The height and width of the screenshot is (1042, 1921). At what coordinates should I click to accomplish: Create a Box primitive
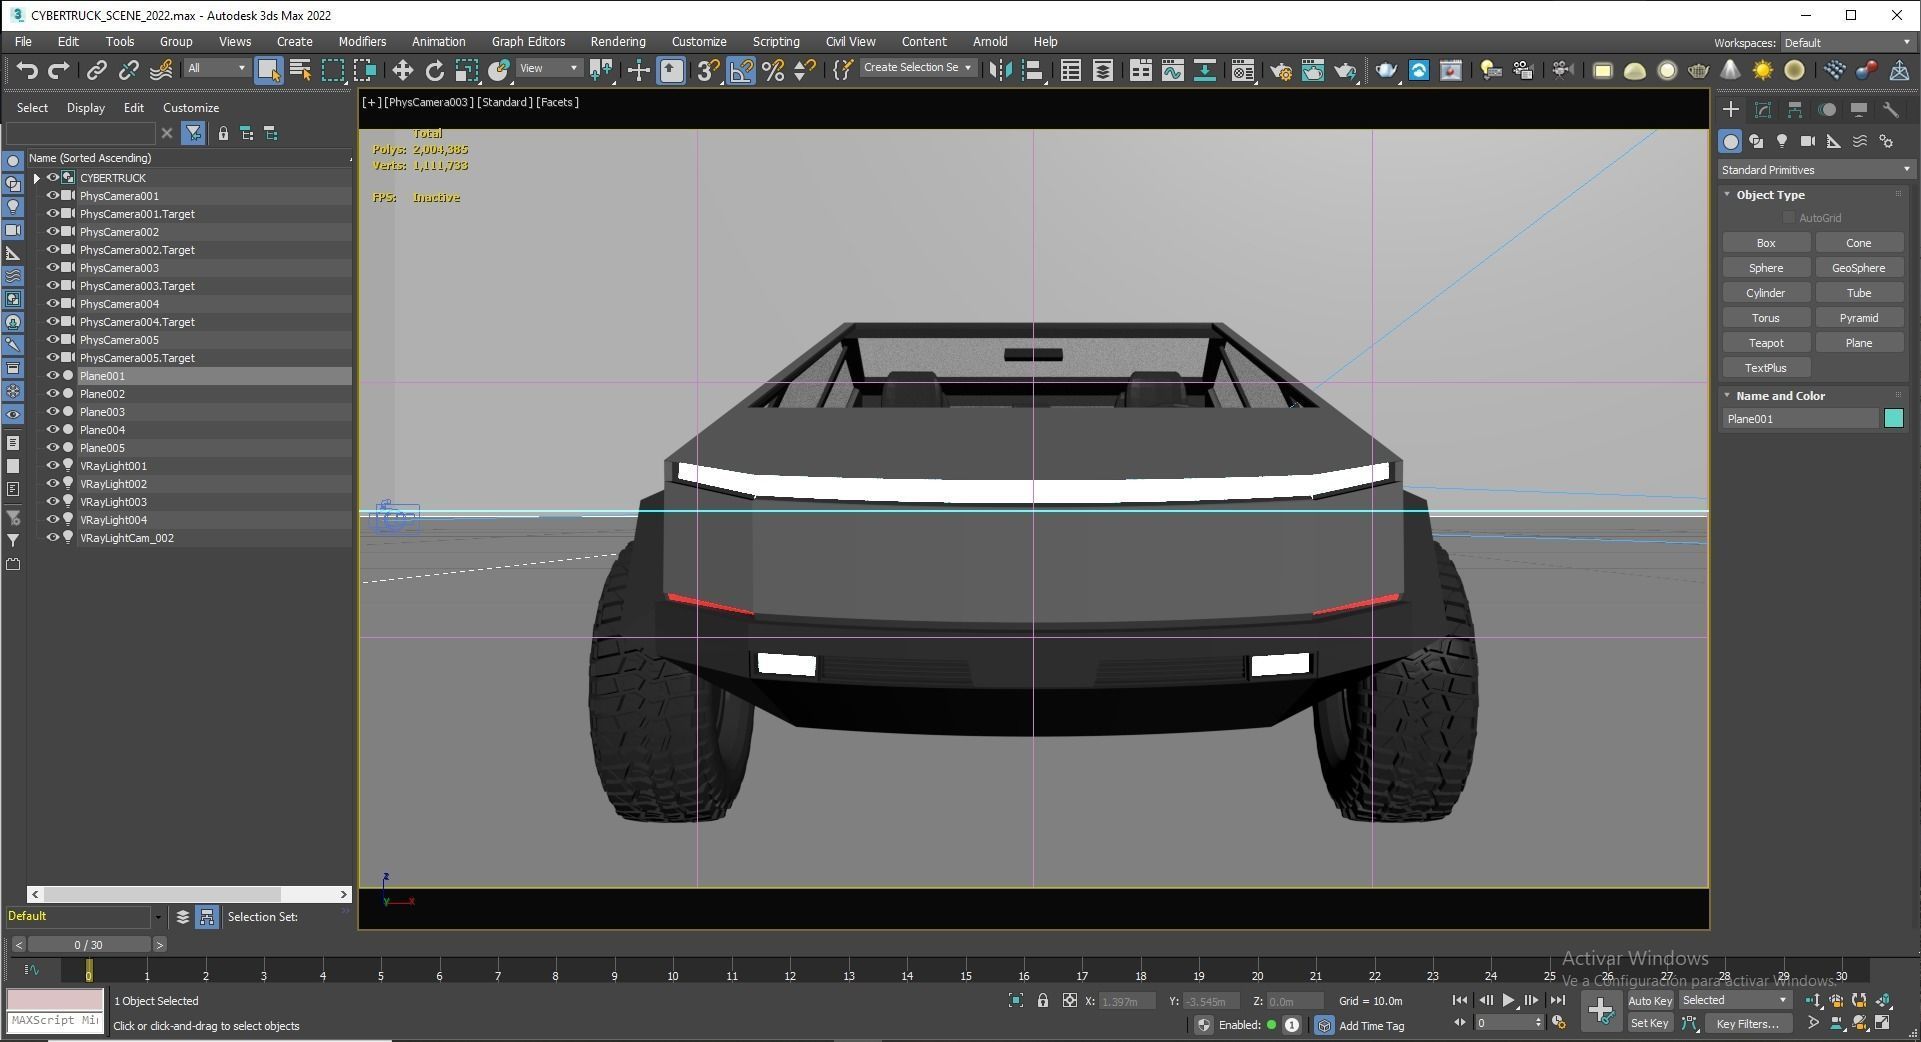1766,243
